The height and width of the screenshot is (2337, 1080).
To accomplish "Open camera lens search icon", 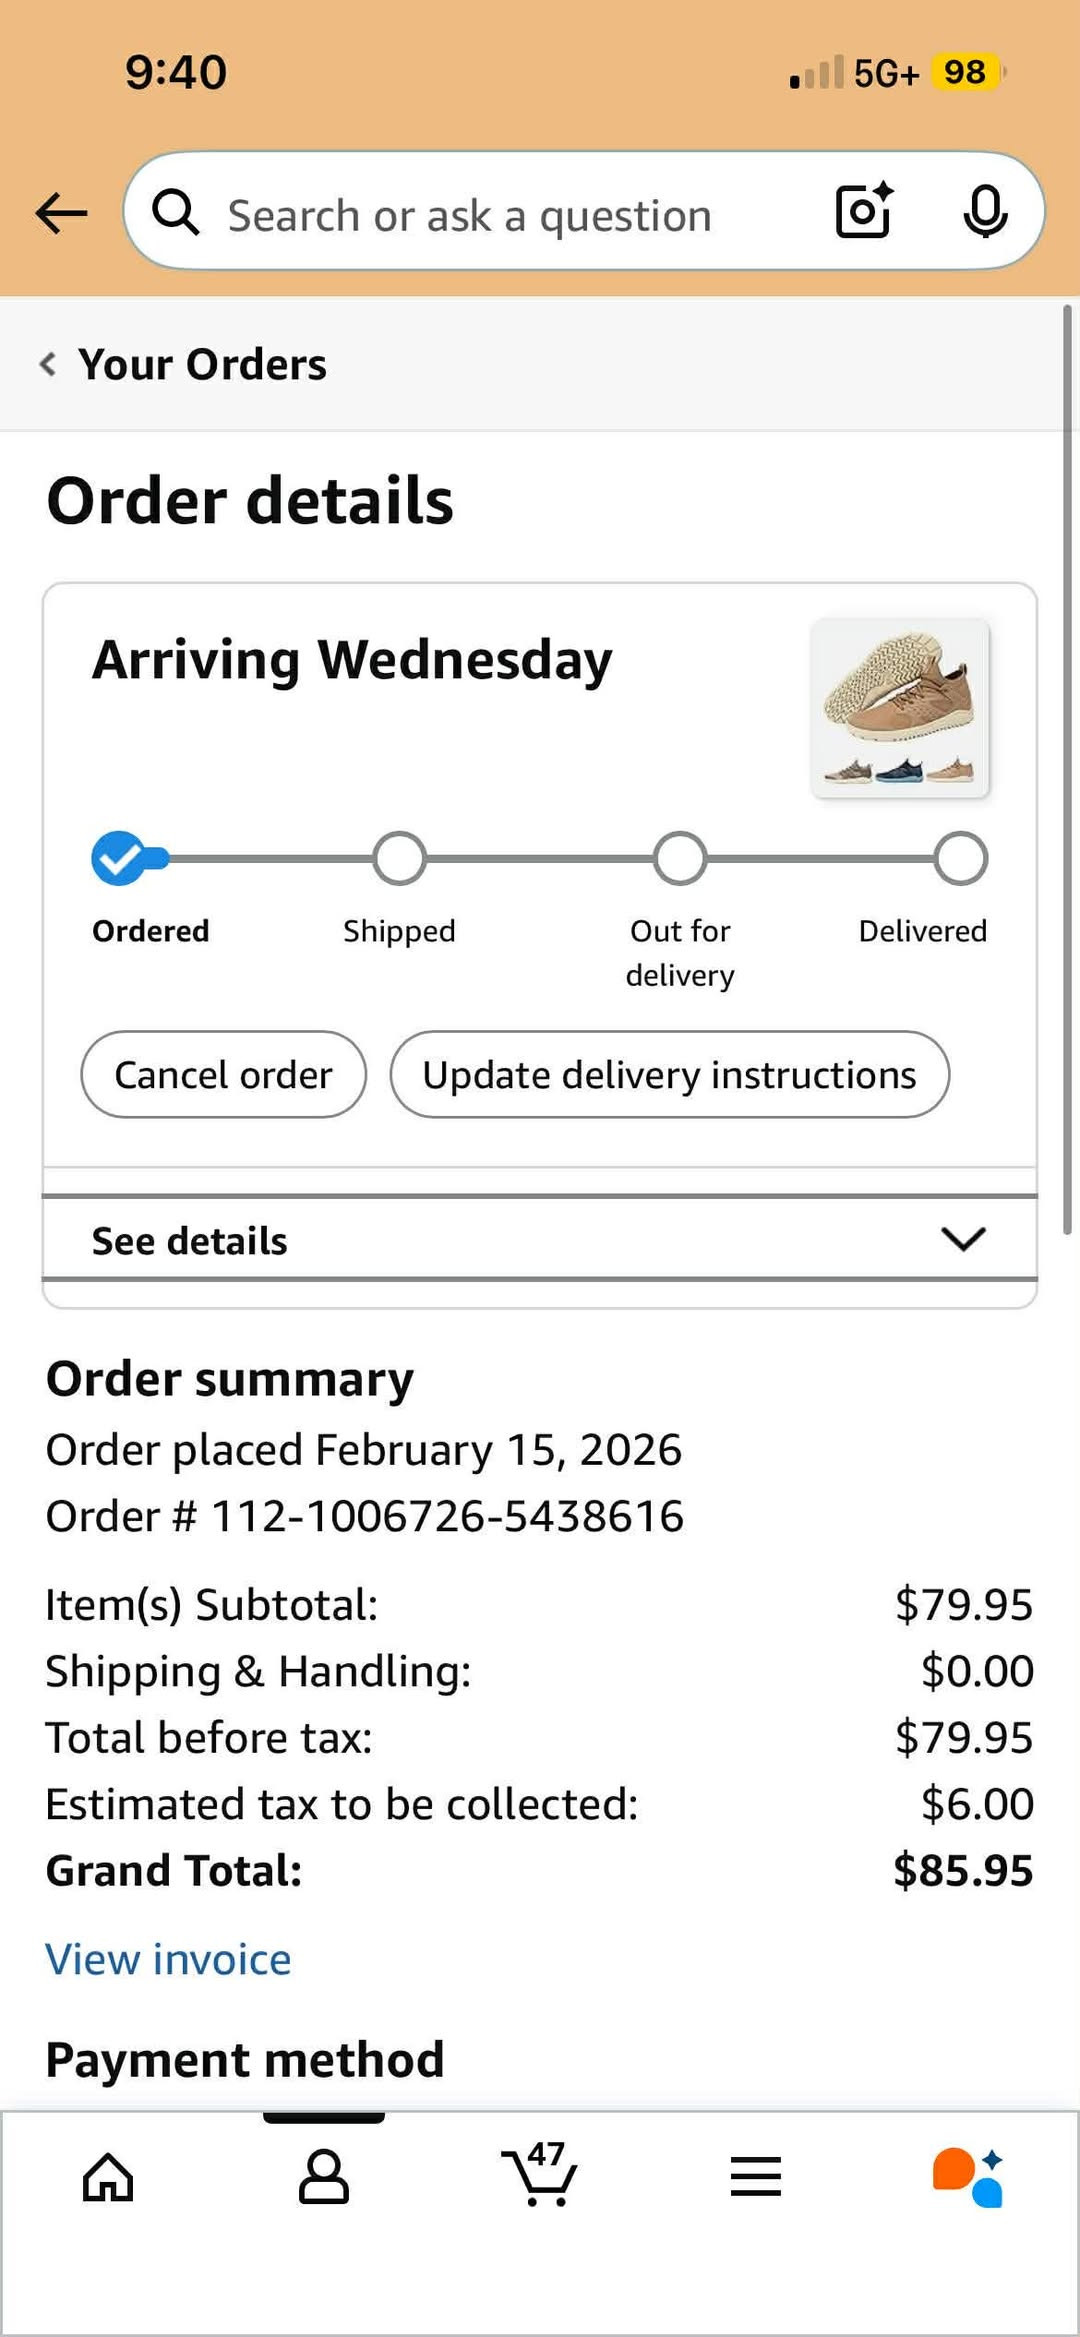I will click(x=864, y=210).
